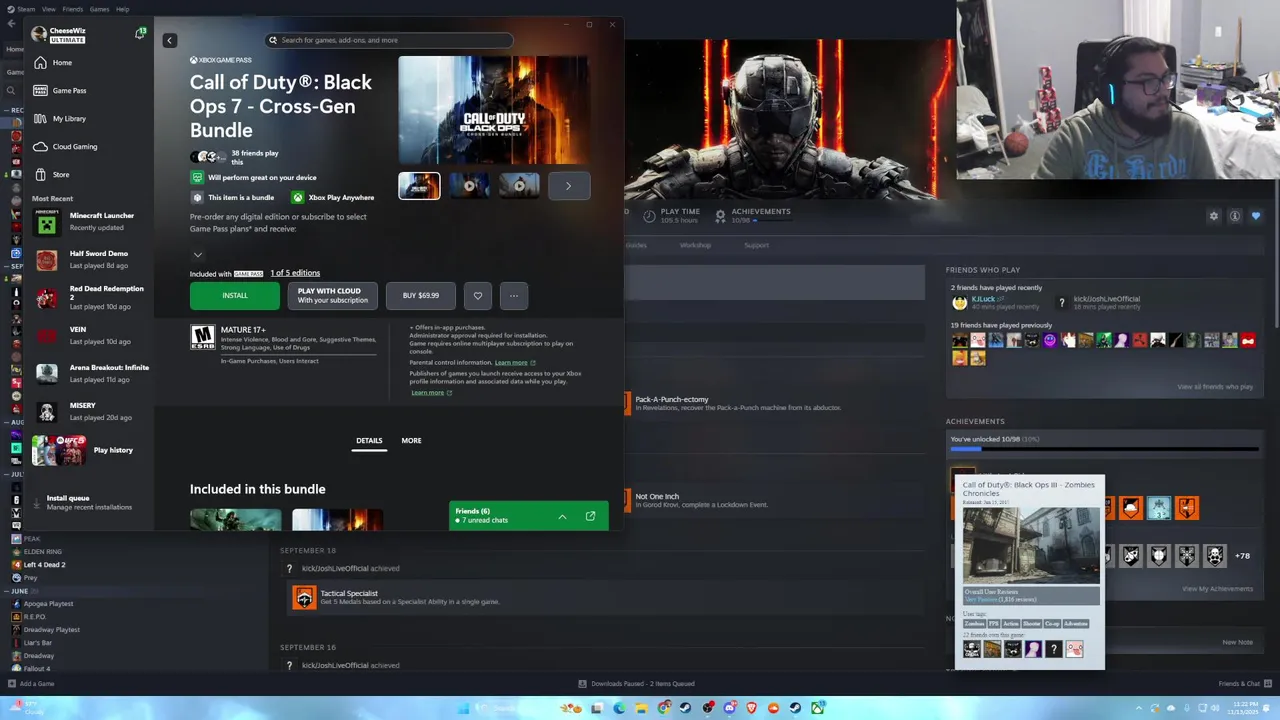Click the Xbox search field
Viewport: 1280px width, 720px height.
click(x=390, y=40)
